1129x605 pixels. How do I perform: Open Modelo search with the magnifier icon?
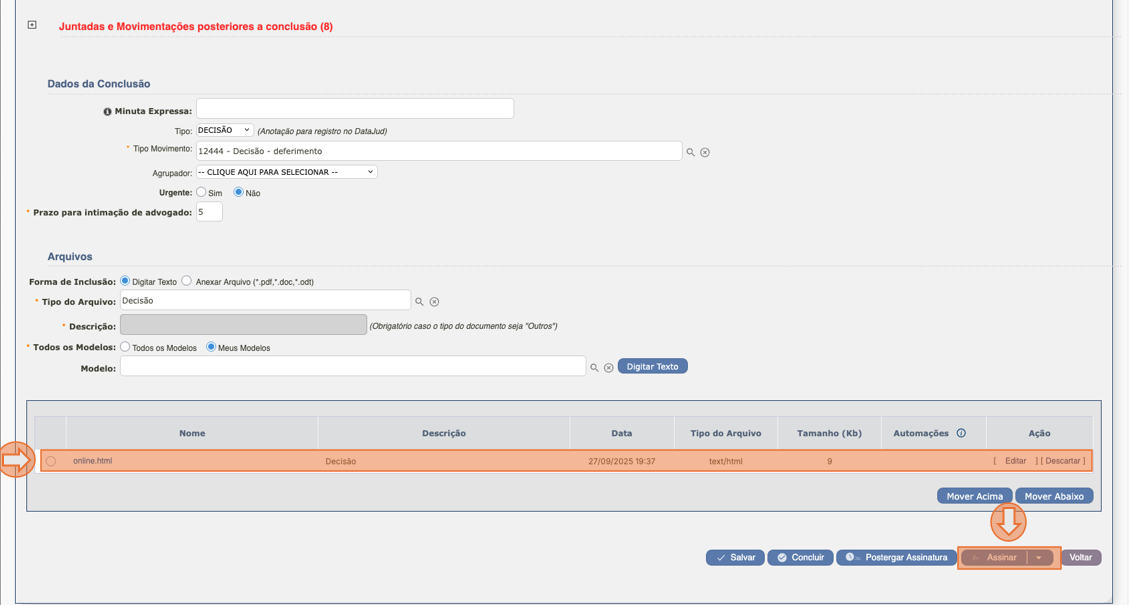594,367
